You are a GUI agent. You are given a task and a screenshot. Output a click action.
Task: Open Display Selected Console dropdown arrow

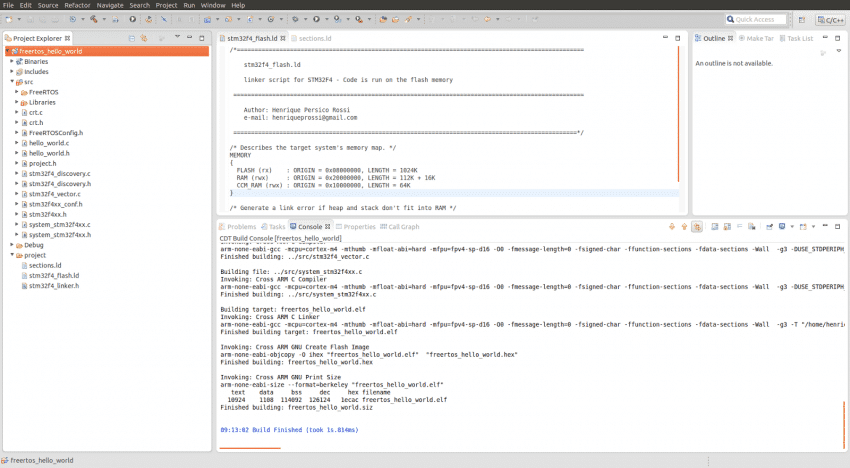[x=792, y=227]
